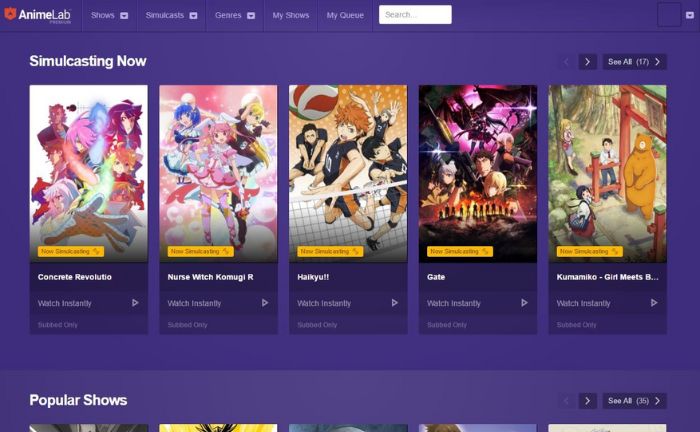Click Subbed Only under Nurse Witch Komugi R

point(188,325)
